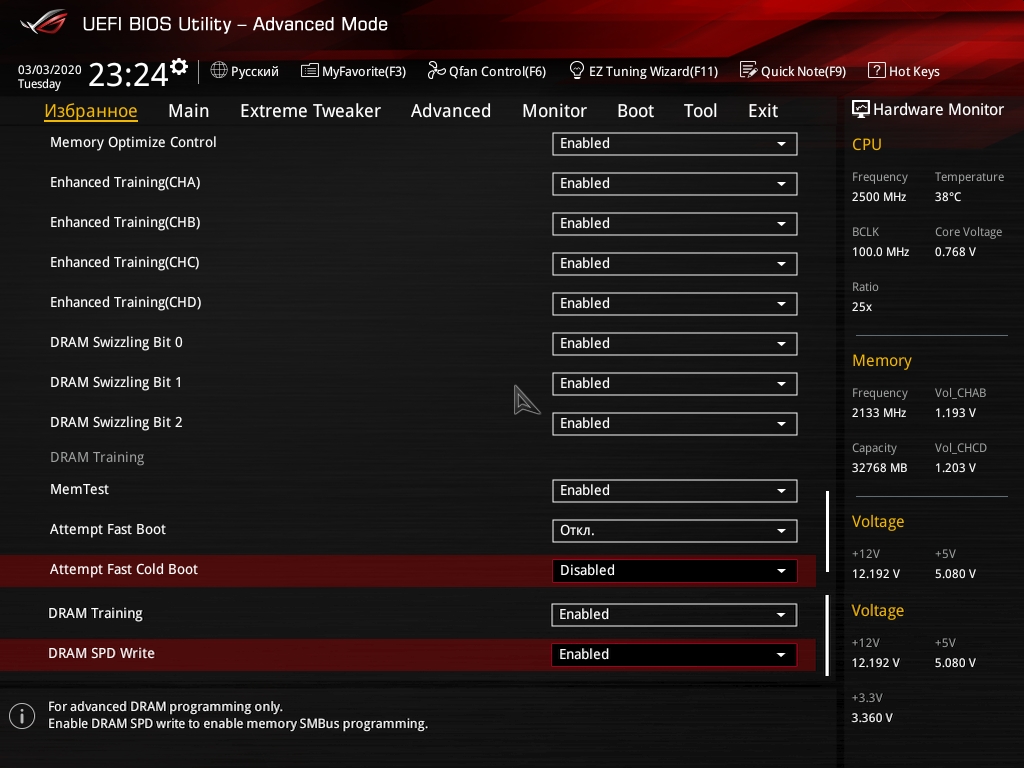The height and width of the screenshot is (768, 1024).
Task: Click the globe language icon
Action: (x=219, y=70)
